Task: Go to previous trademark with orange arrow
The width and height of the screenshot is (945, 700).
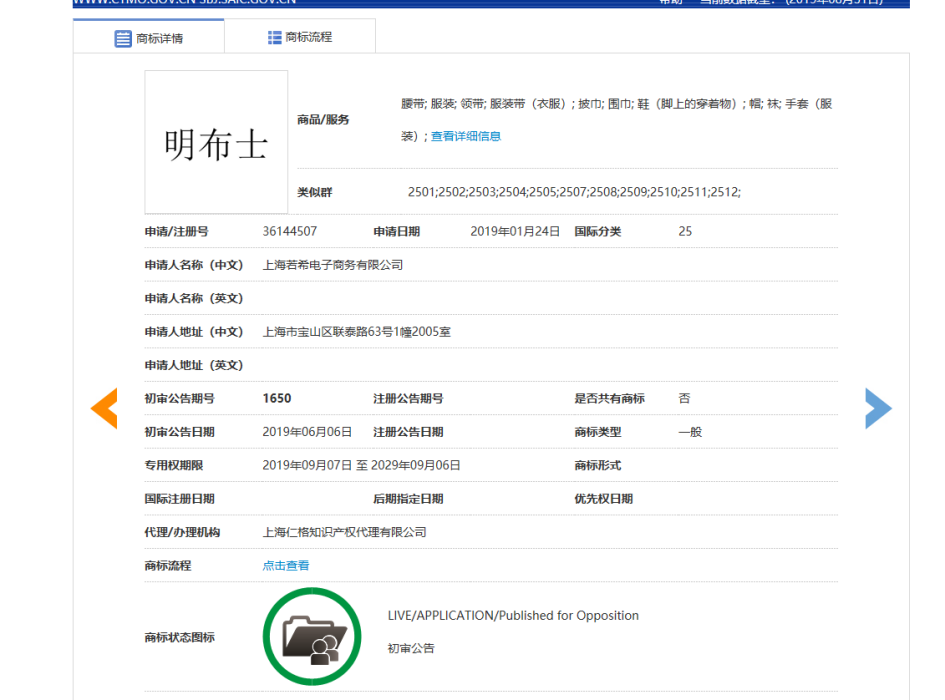Action: pyautogui.click(x=104, y=408)
